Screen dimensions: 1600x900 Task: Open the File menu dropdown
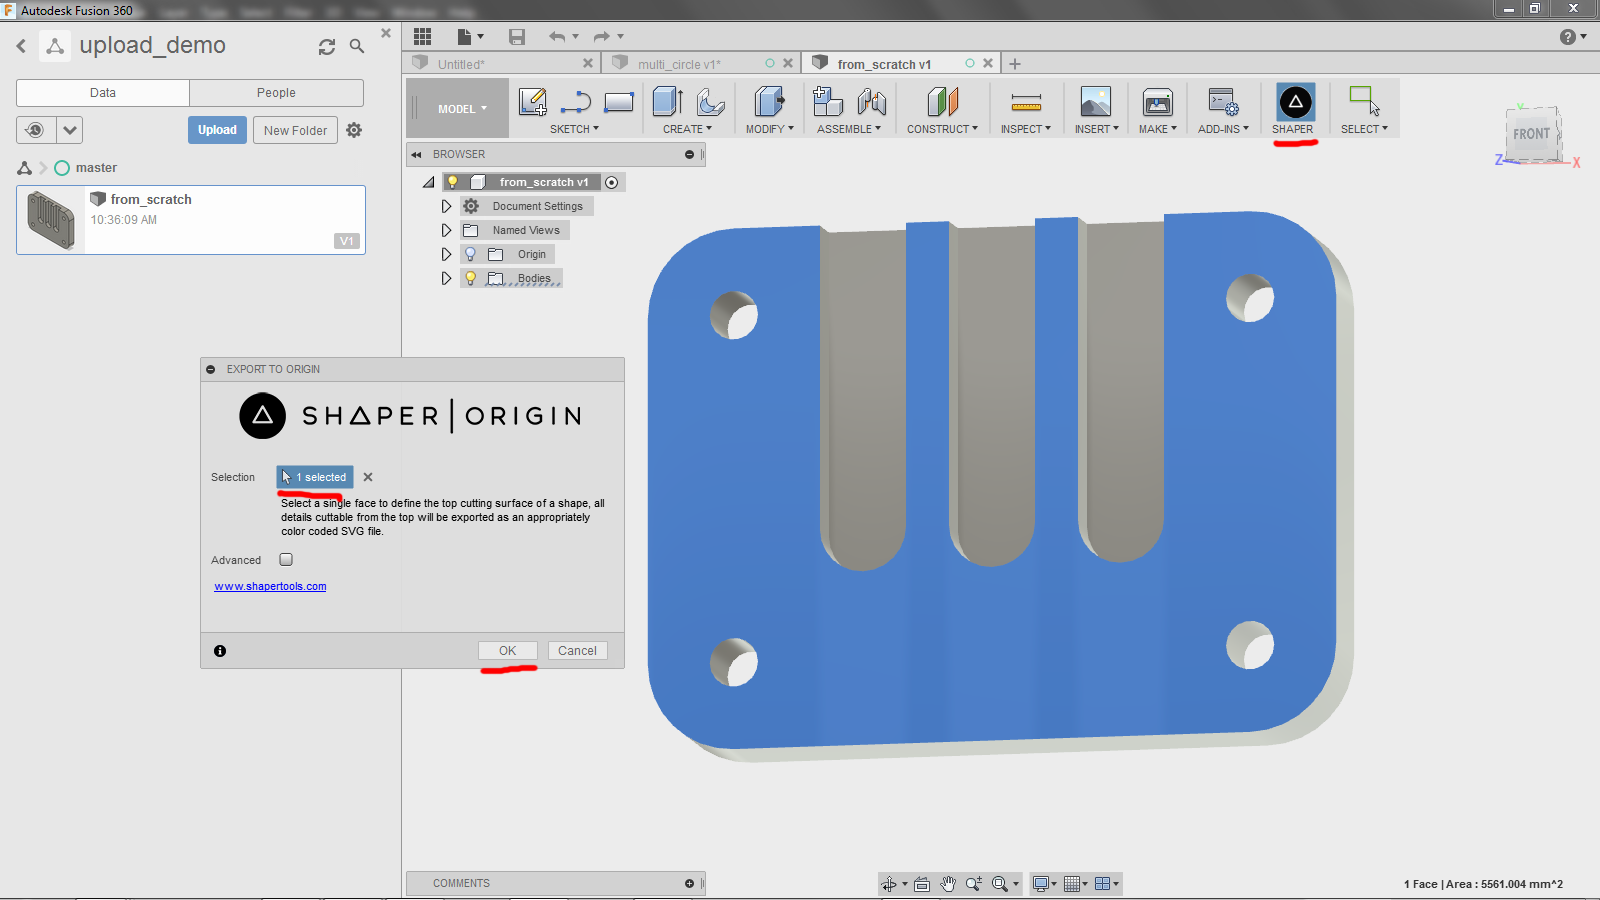(x=470, y=37)
